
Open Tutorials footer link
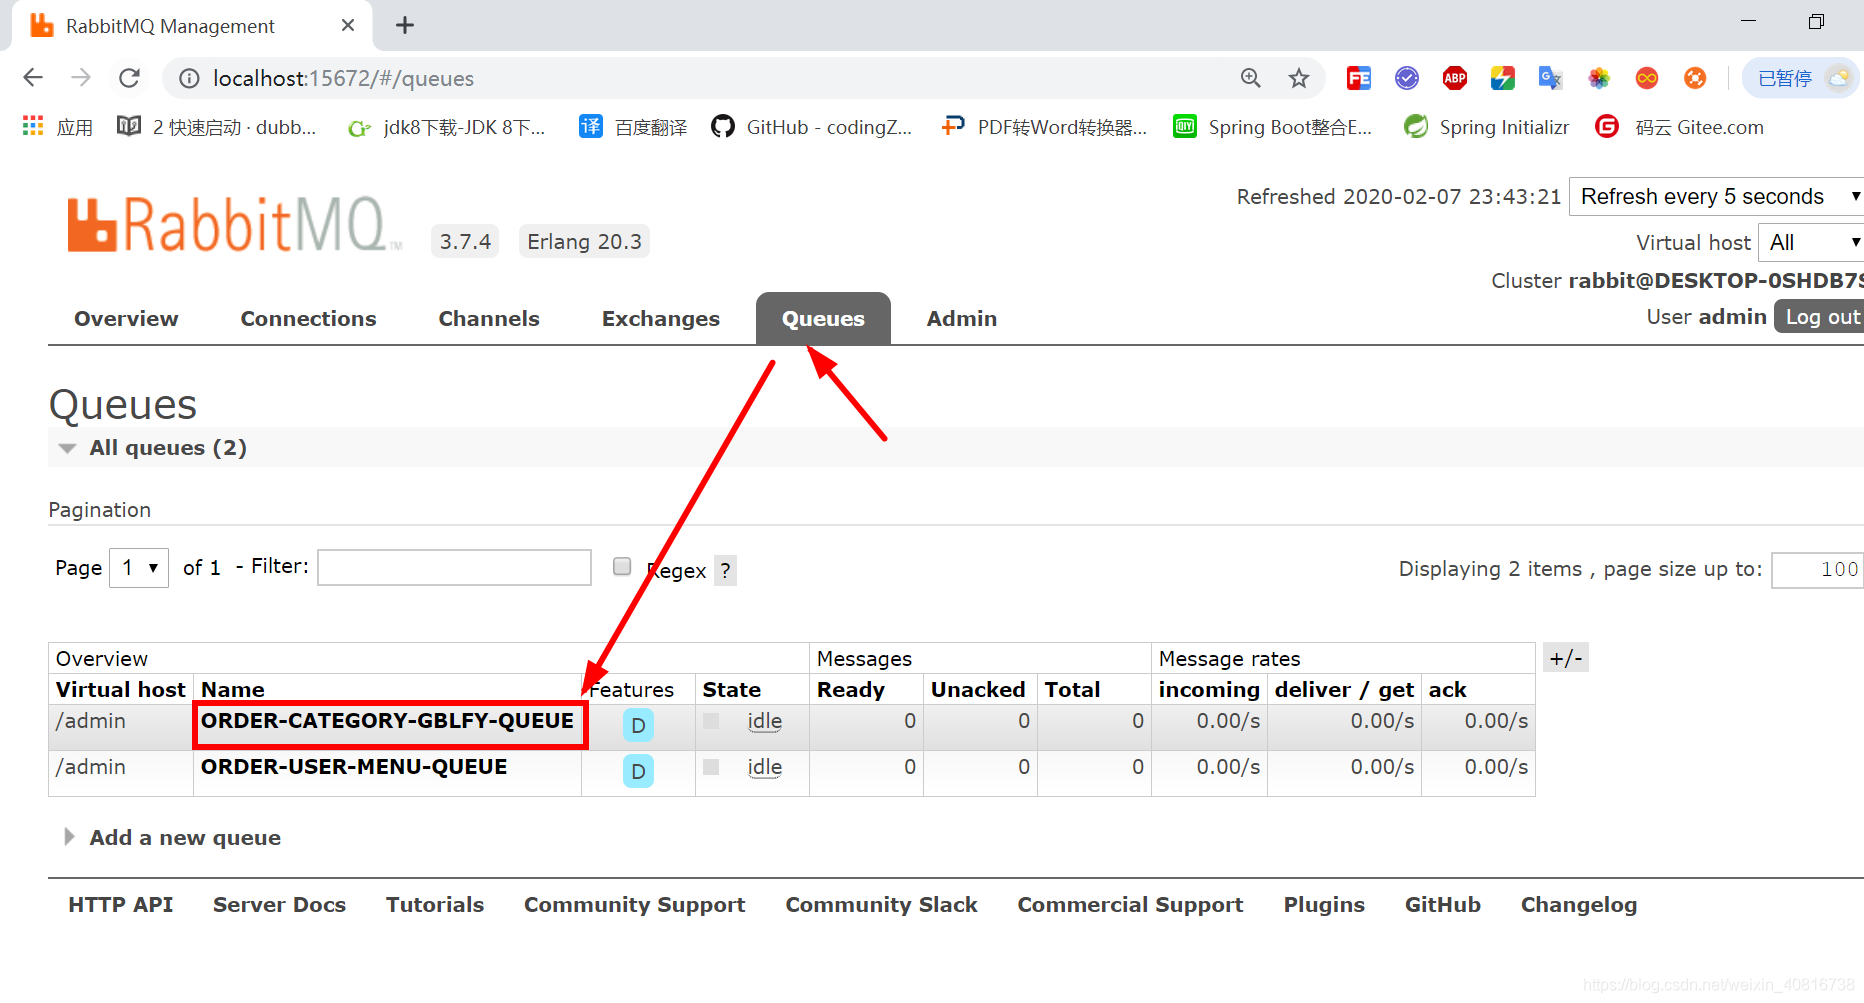click(x=435, y=905)
